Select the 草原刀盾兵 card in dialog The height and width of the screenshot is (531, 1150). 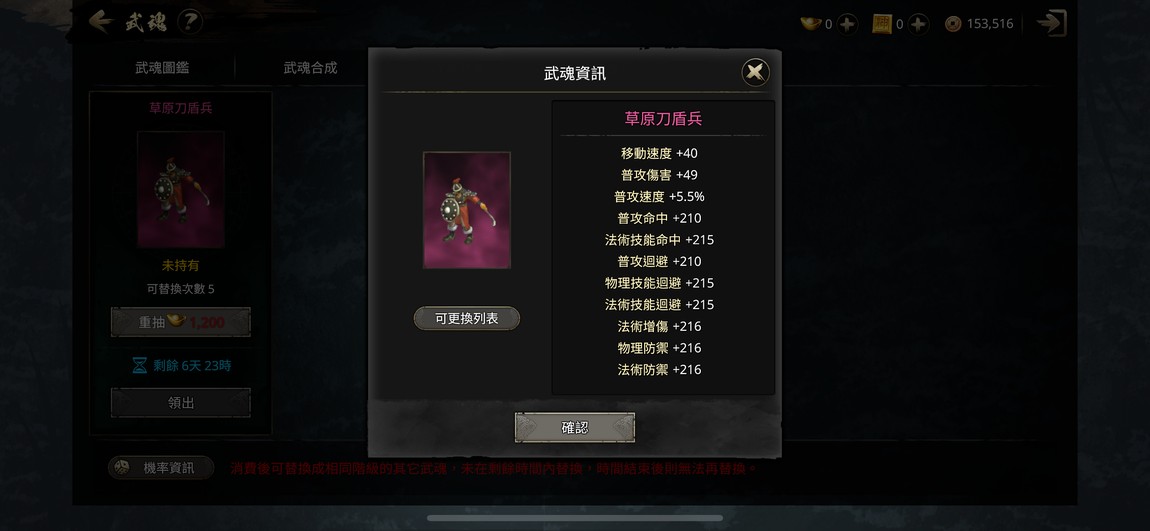tap(466, 210)
